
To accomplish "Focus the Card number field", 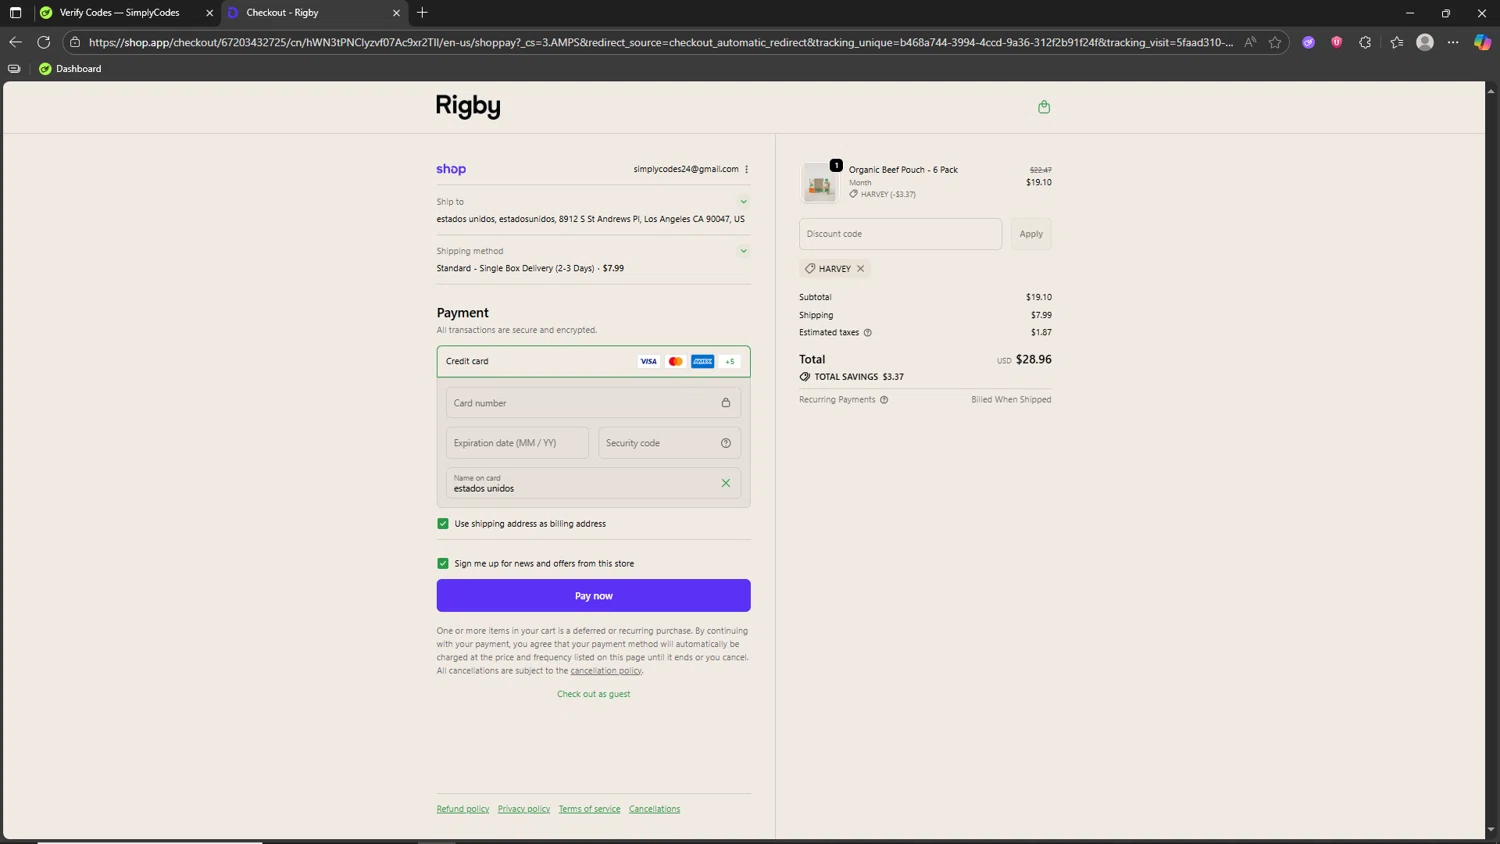I will coord(593,403).
